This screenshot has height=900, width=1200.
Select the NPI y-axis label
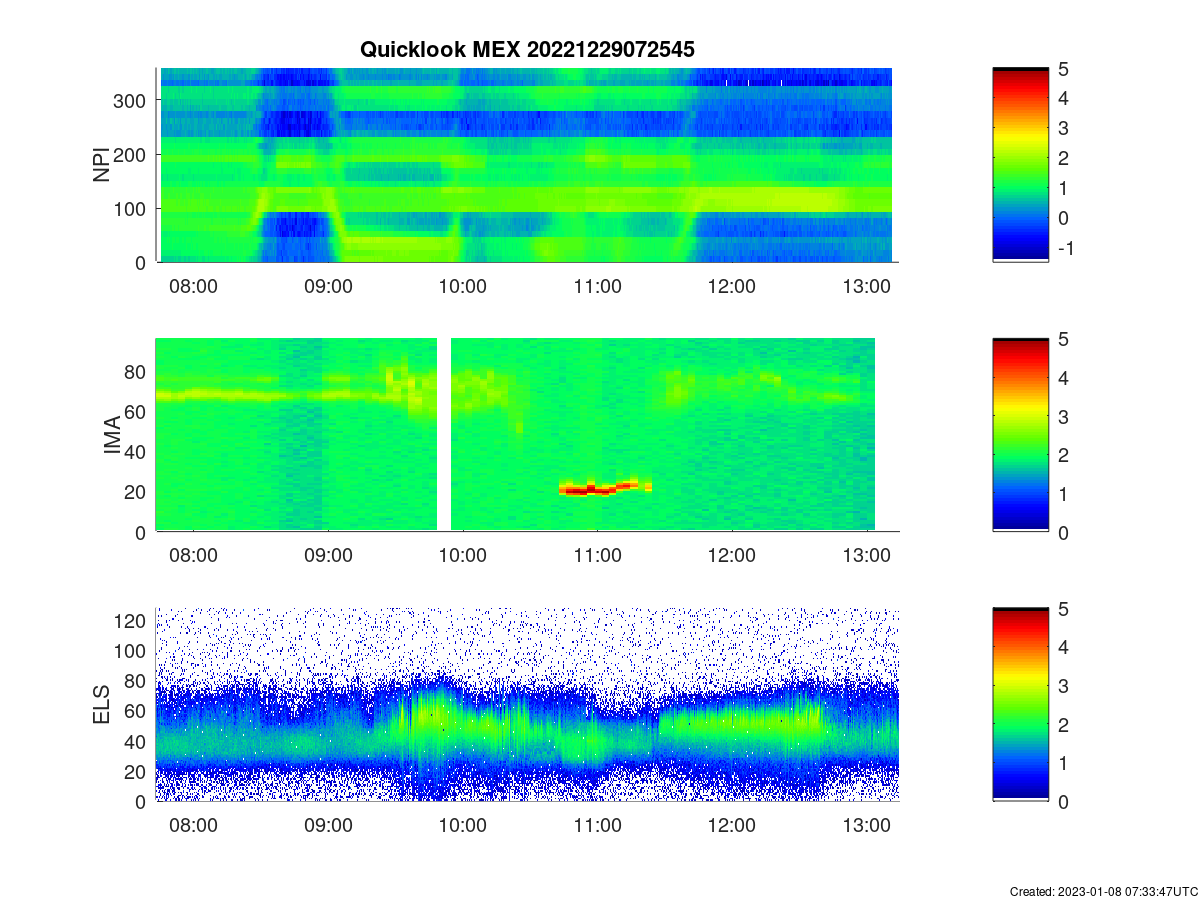pos(101,165)
